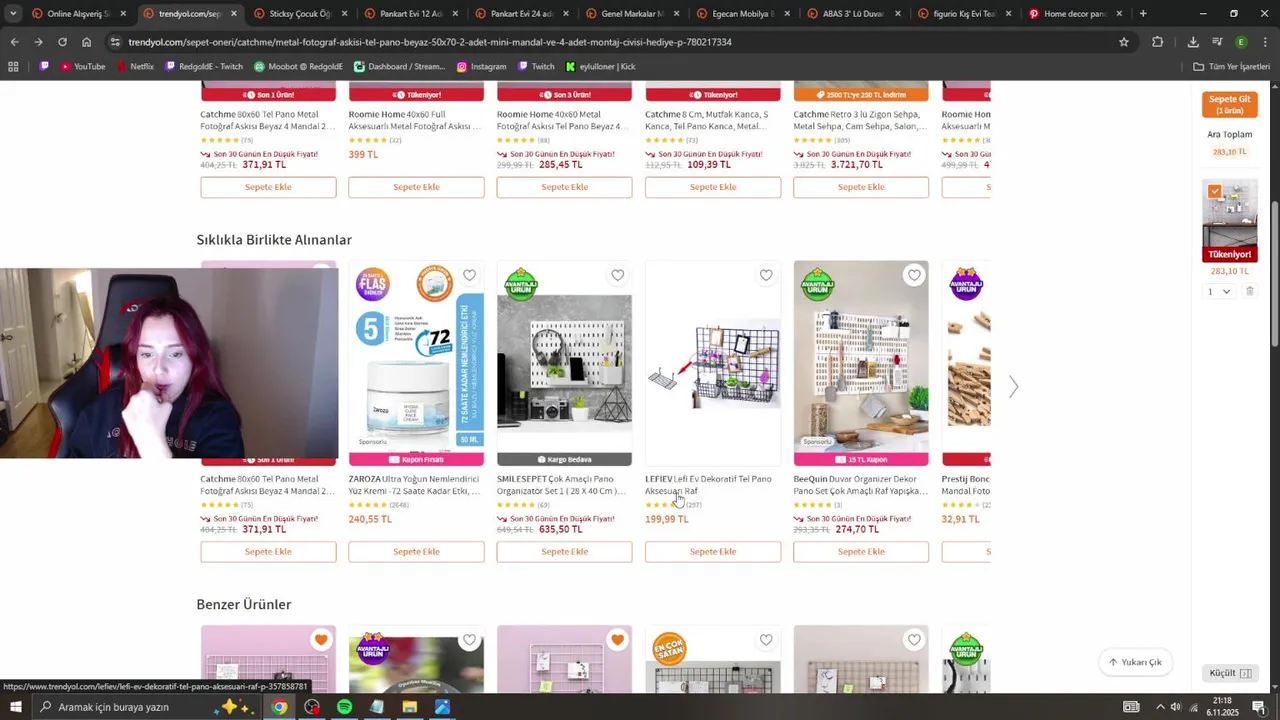Open cart item thumbnail in sidebar

pyautogui.click(x=1229, y=221)
